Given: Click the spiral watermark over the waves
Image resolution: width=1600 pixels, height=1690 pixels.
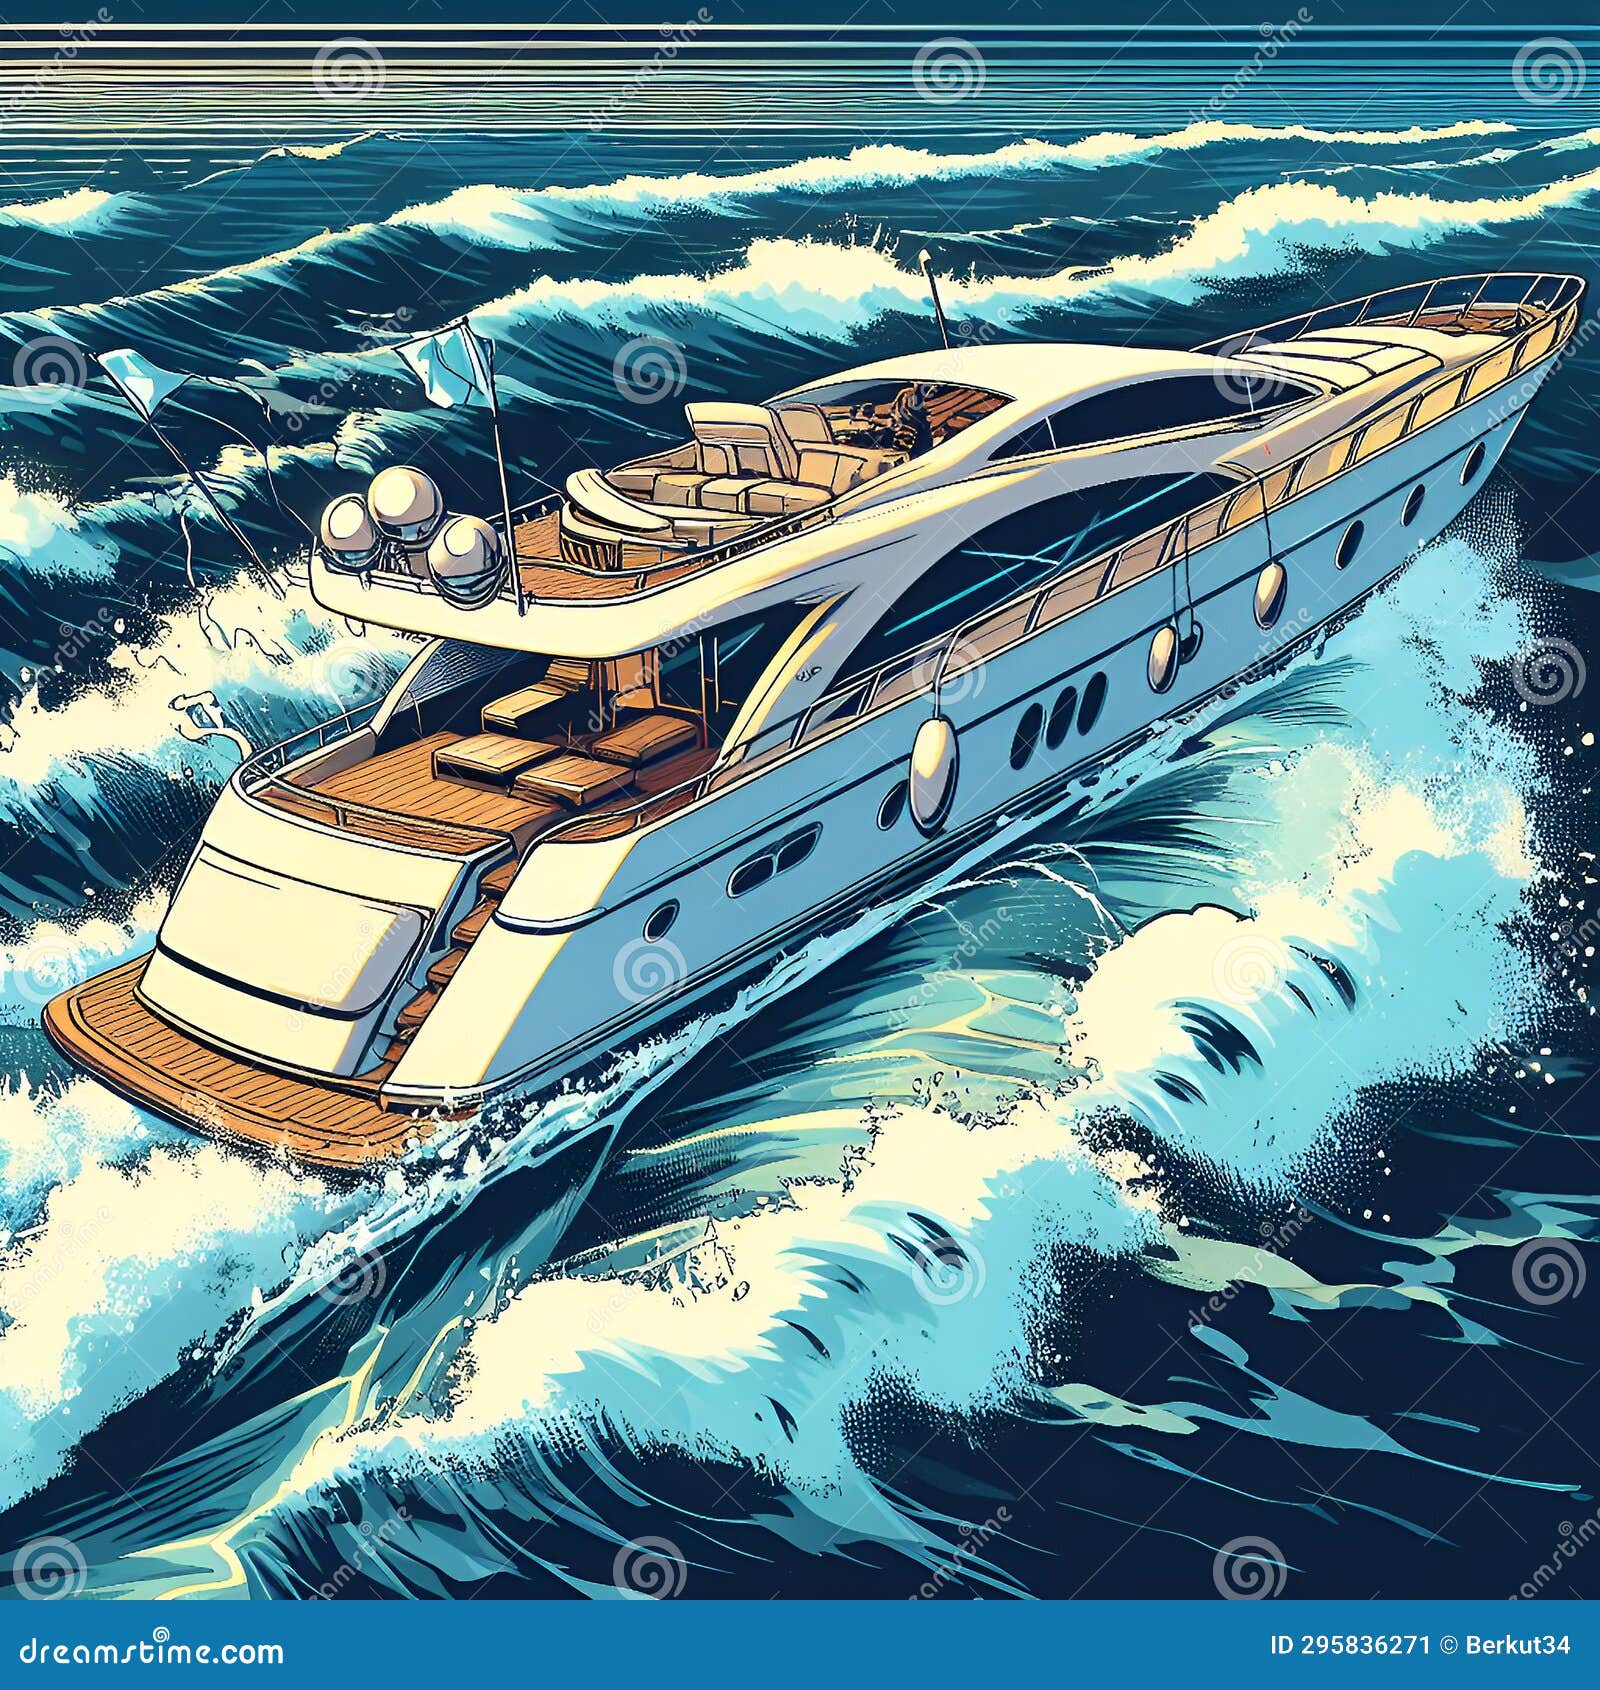Looking at the screenshot, I should [650, 367].
